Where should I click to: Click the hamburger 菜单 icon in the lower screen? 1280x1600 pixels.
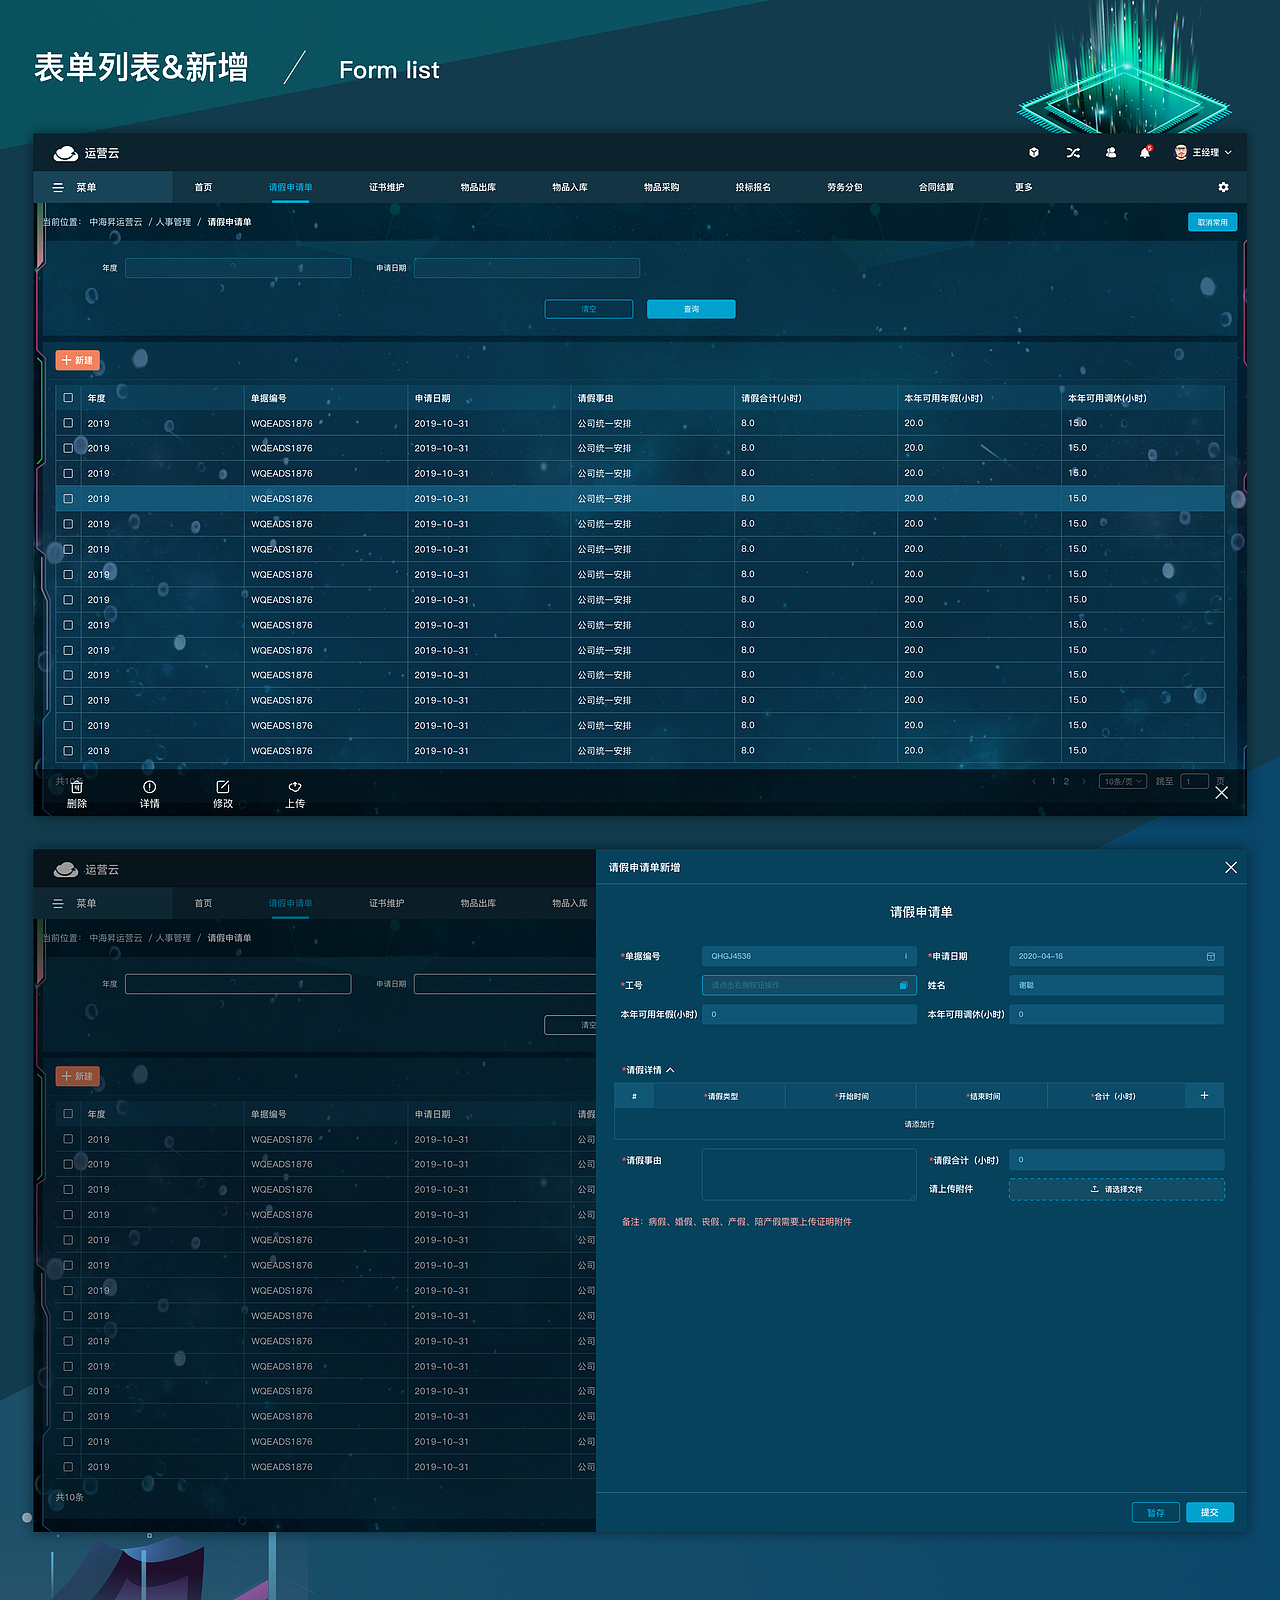[x=58, y=903]
